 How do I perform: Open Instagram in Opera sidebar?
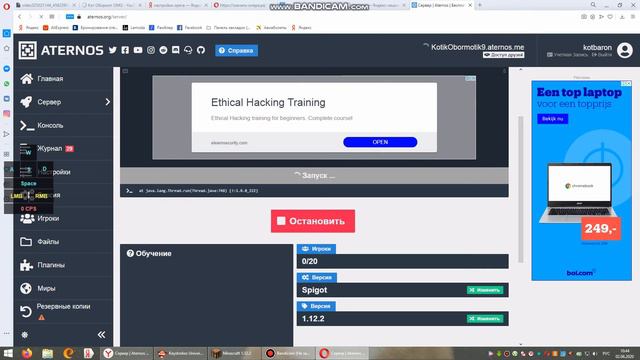(x=7, y=114)
